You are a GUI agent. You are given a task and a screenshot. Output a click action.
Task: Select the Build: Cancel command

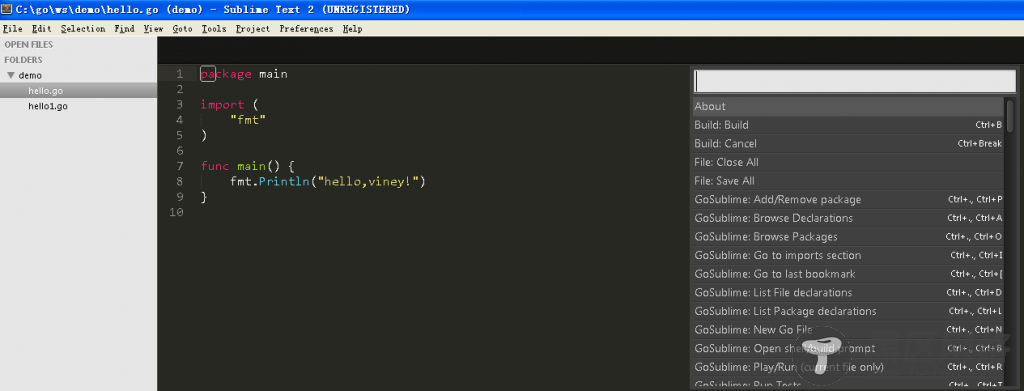[848, 144]
